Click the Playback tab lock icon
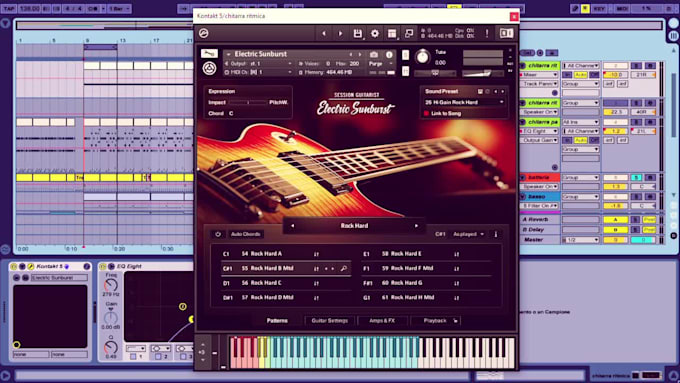 point(455,321)
